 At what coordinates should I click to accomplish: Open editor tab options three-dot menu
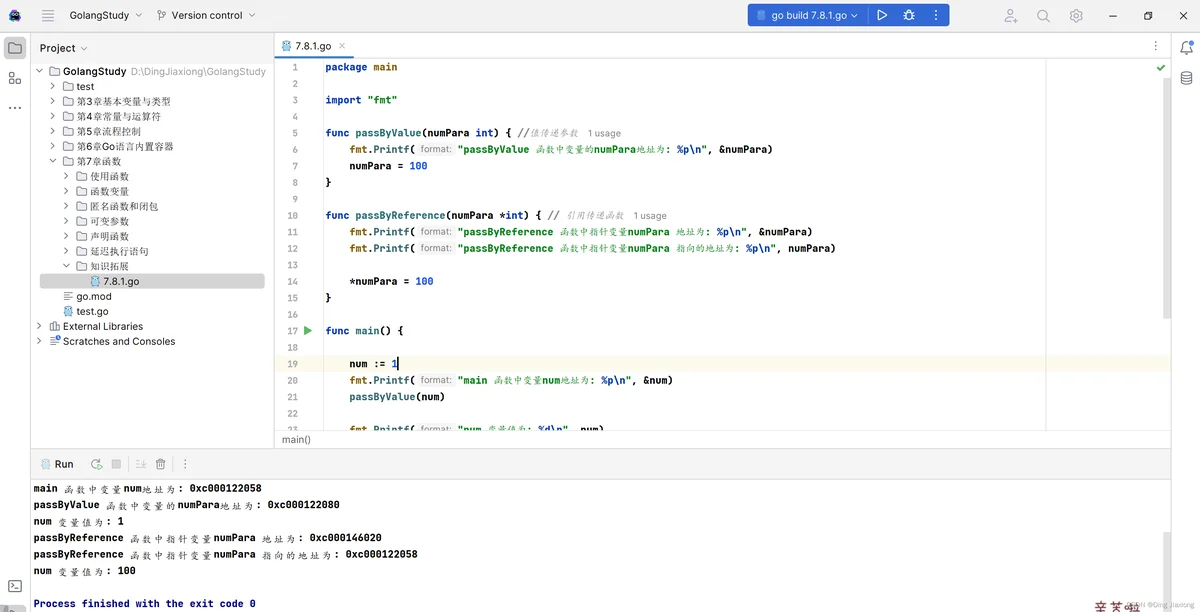pos(1156,46)
